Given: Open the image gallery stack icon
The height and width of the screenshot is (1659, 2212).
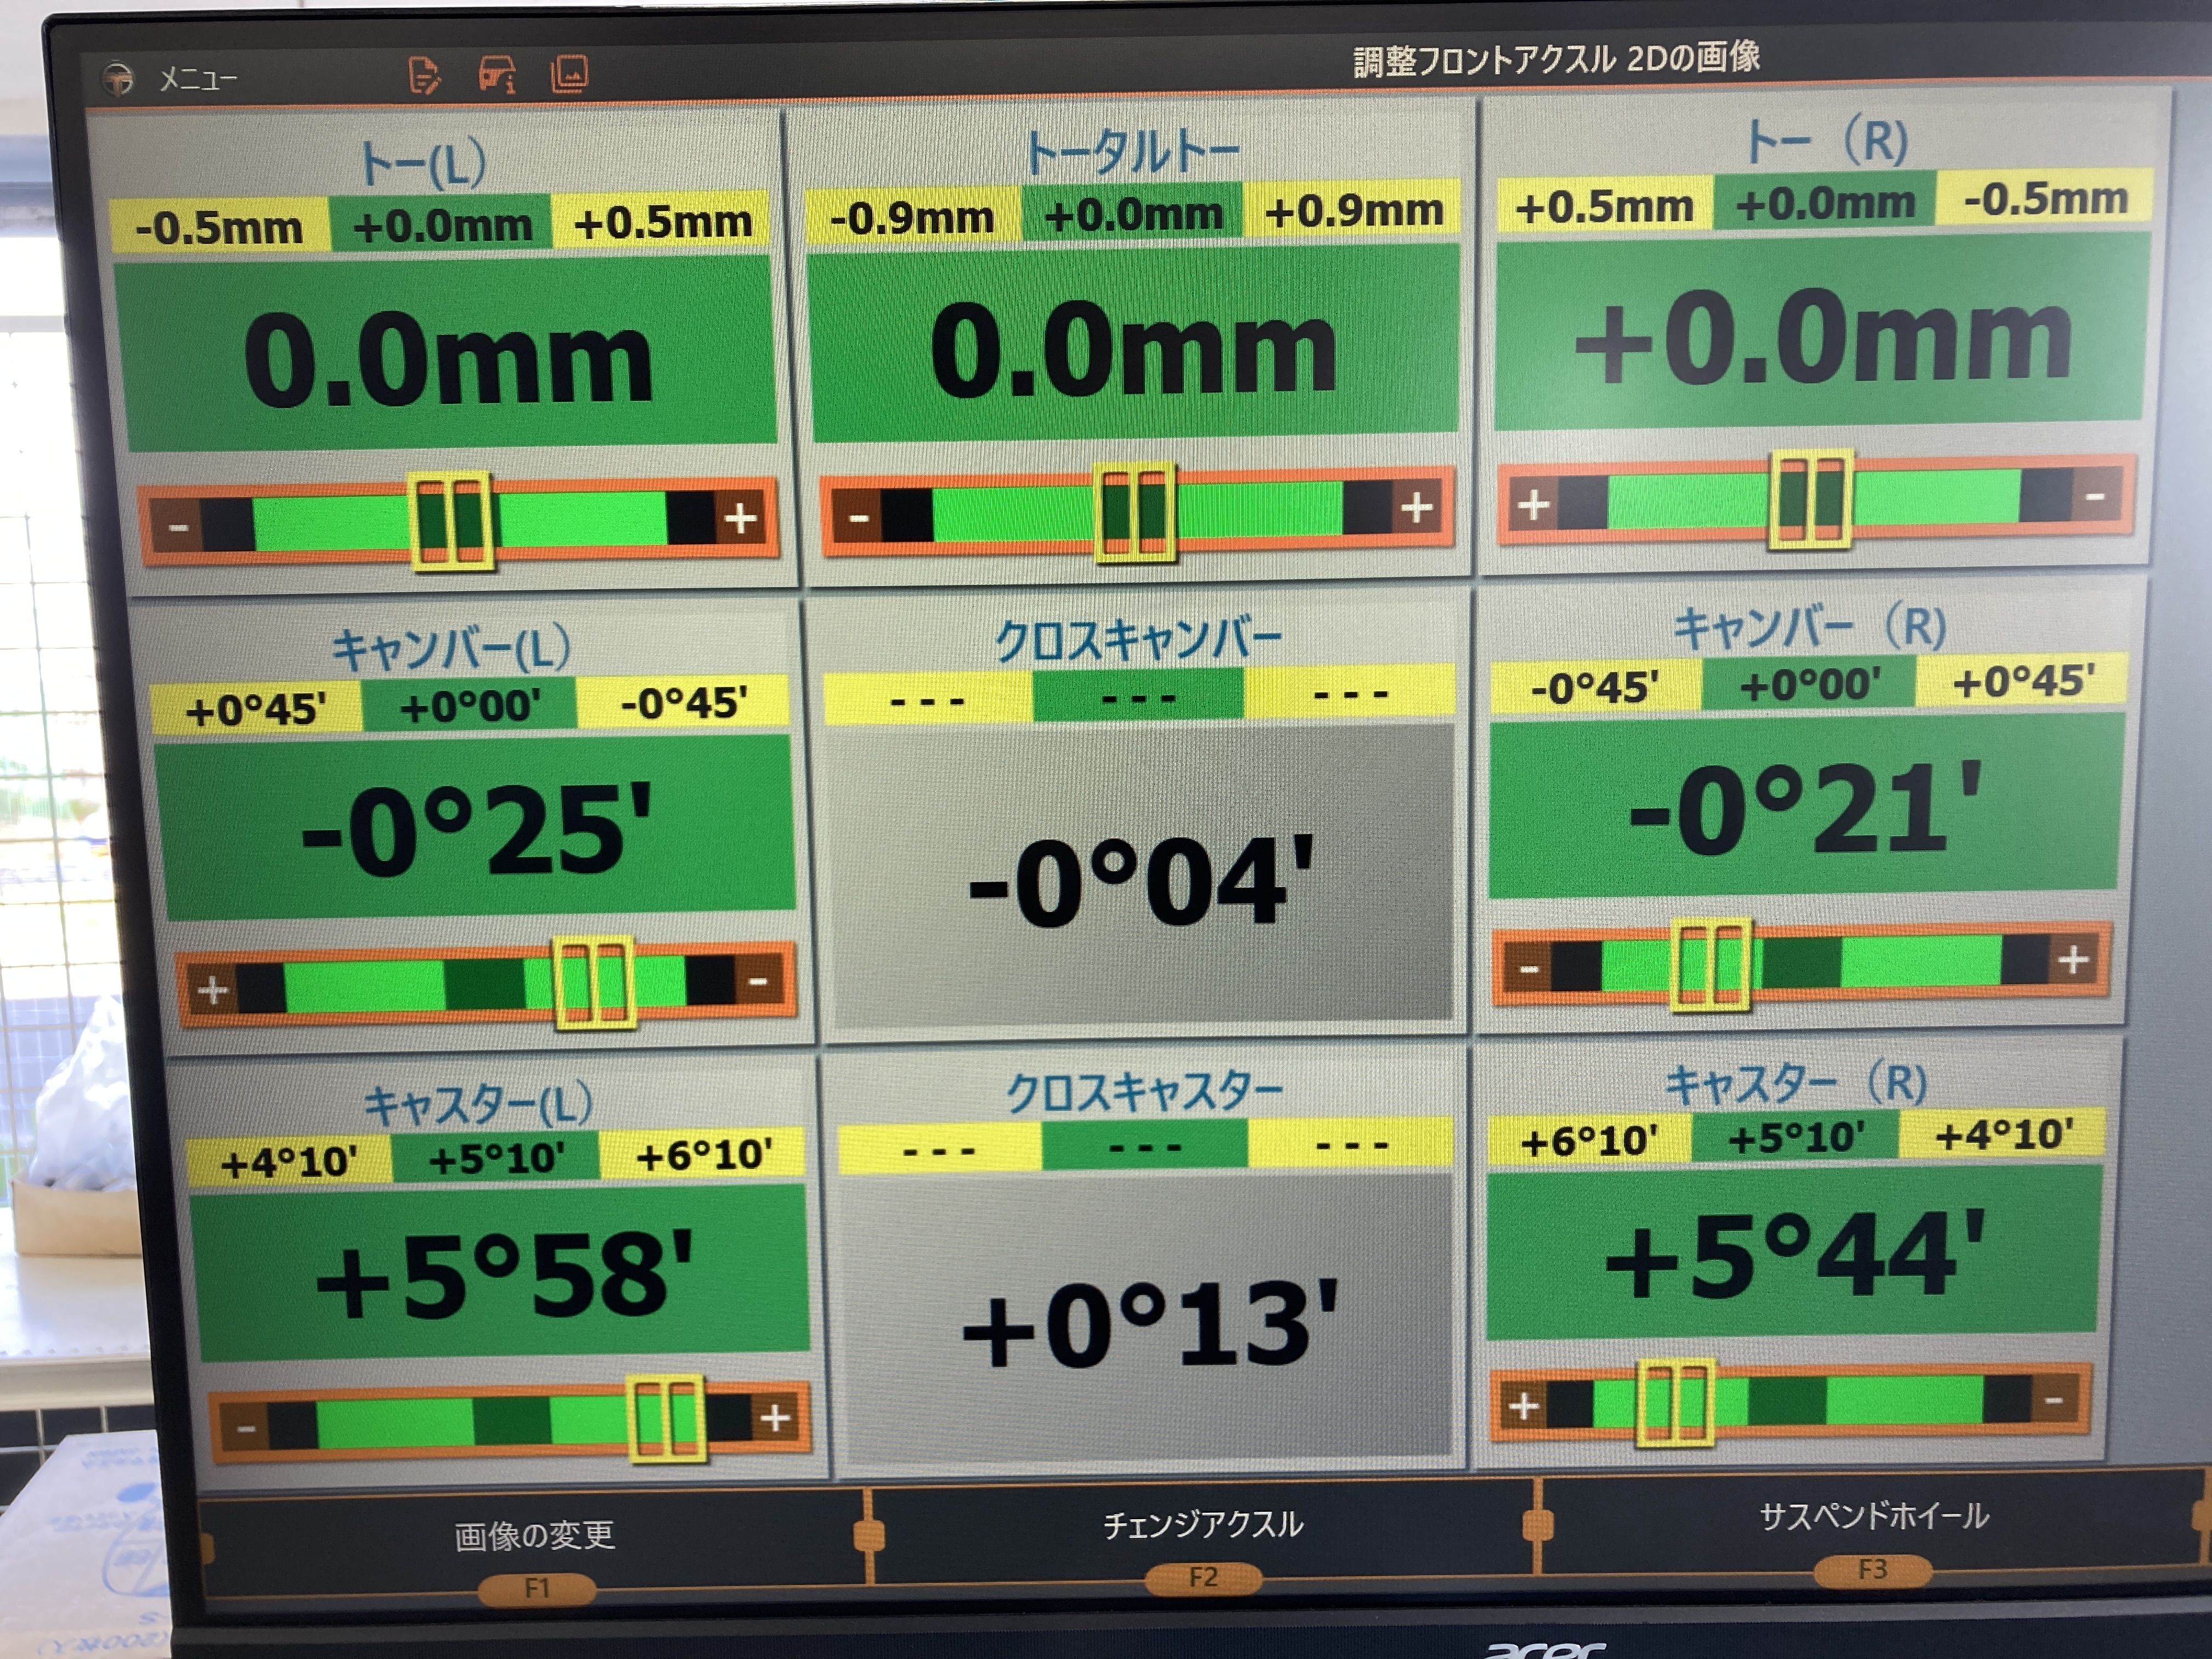Looking at the screenshot, I should [569, 73].
